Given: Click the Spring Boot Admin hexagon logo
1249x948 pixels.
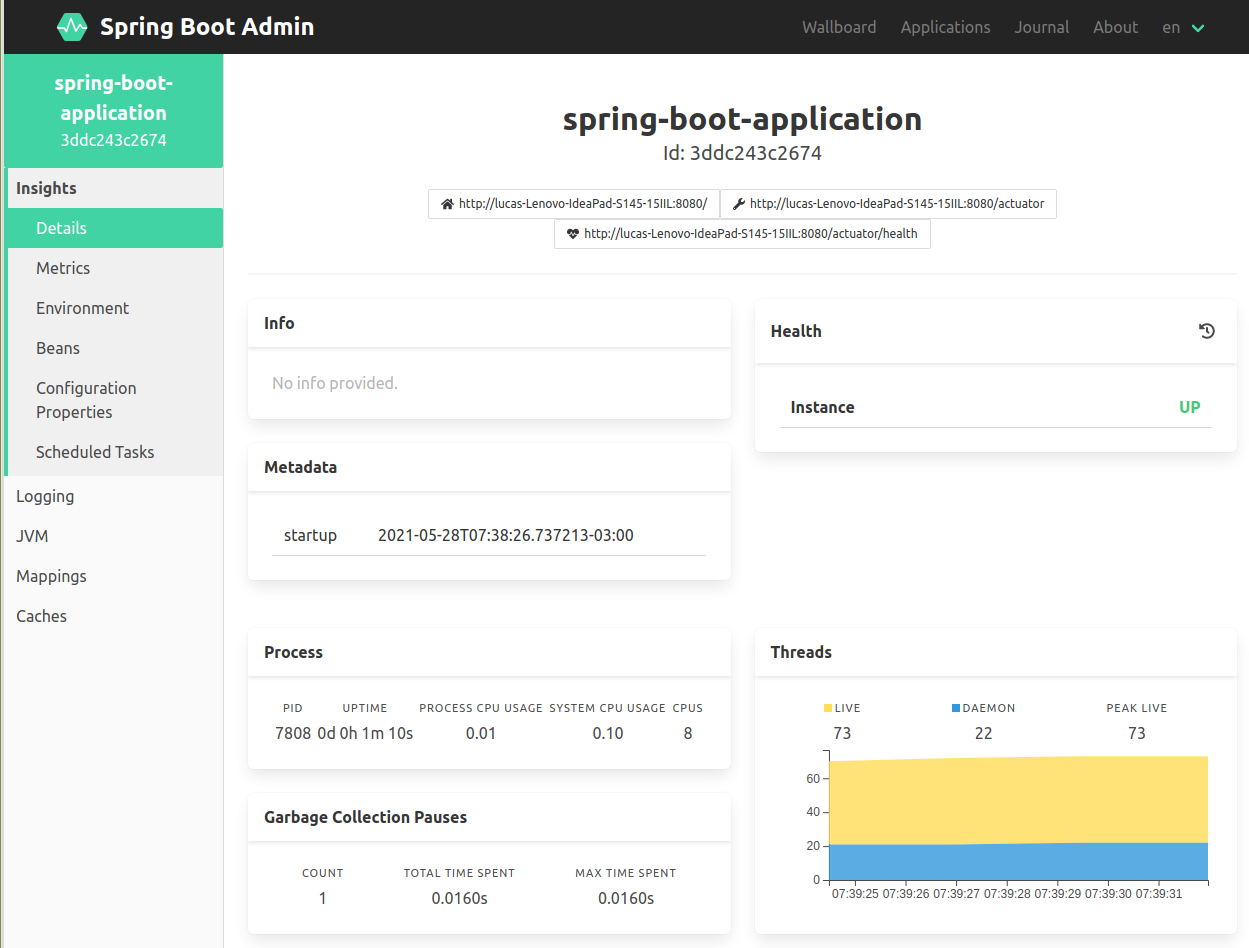Looking at the screenshot, I should coord(72,27).
